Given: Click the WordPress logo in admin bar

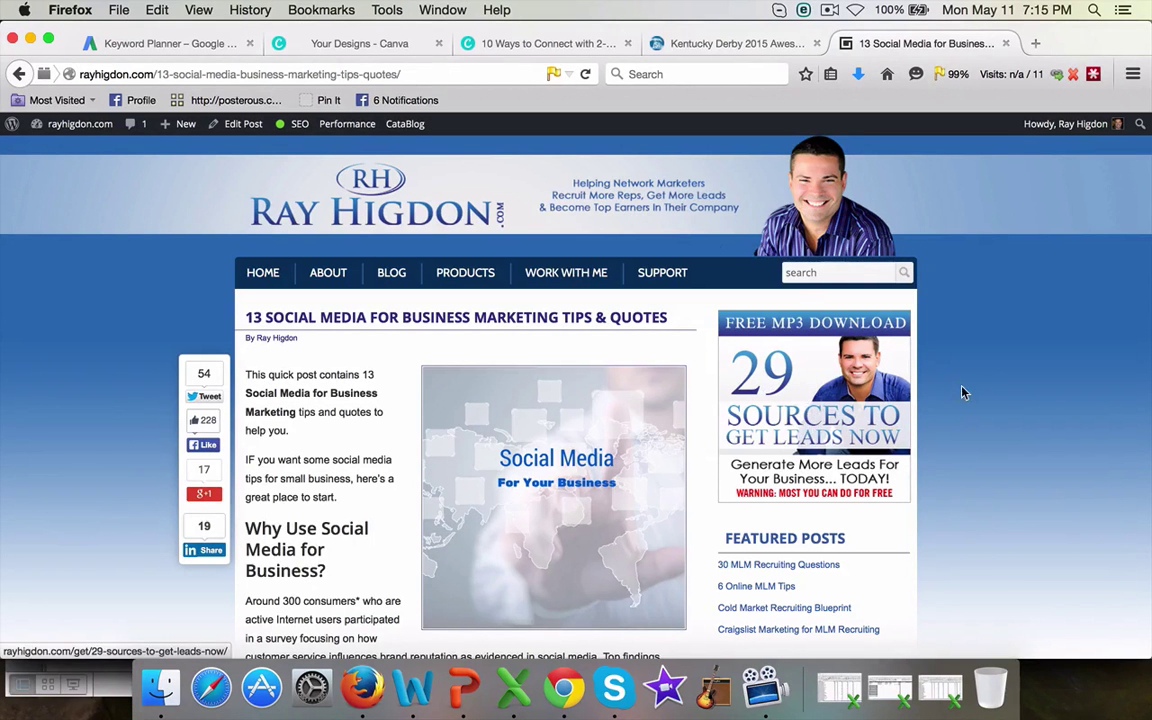Looking at the screenshot, I should point(12,123).
